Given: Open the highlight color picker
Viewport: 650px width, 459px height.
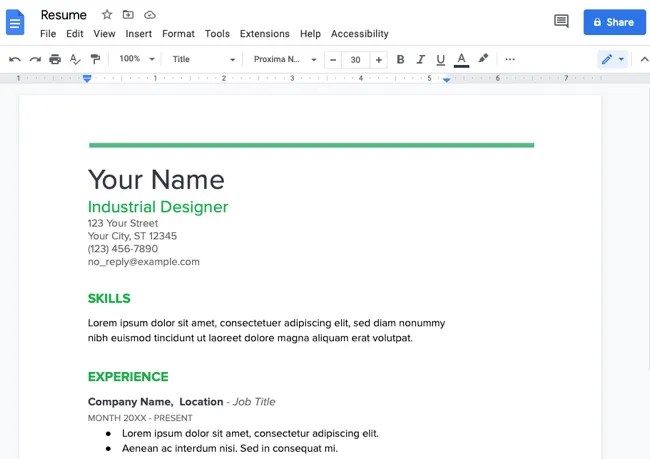Looking at the screenshot, I should coord(483,59).
